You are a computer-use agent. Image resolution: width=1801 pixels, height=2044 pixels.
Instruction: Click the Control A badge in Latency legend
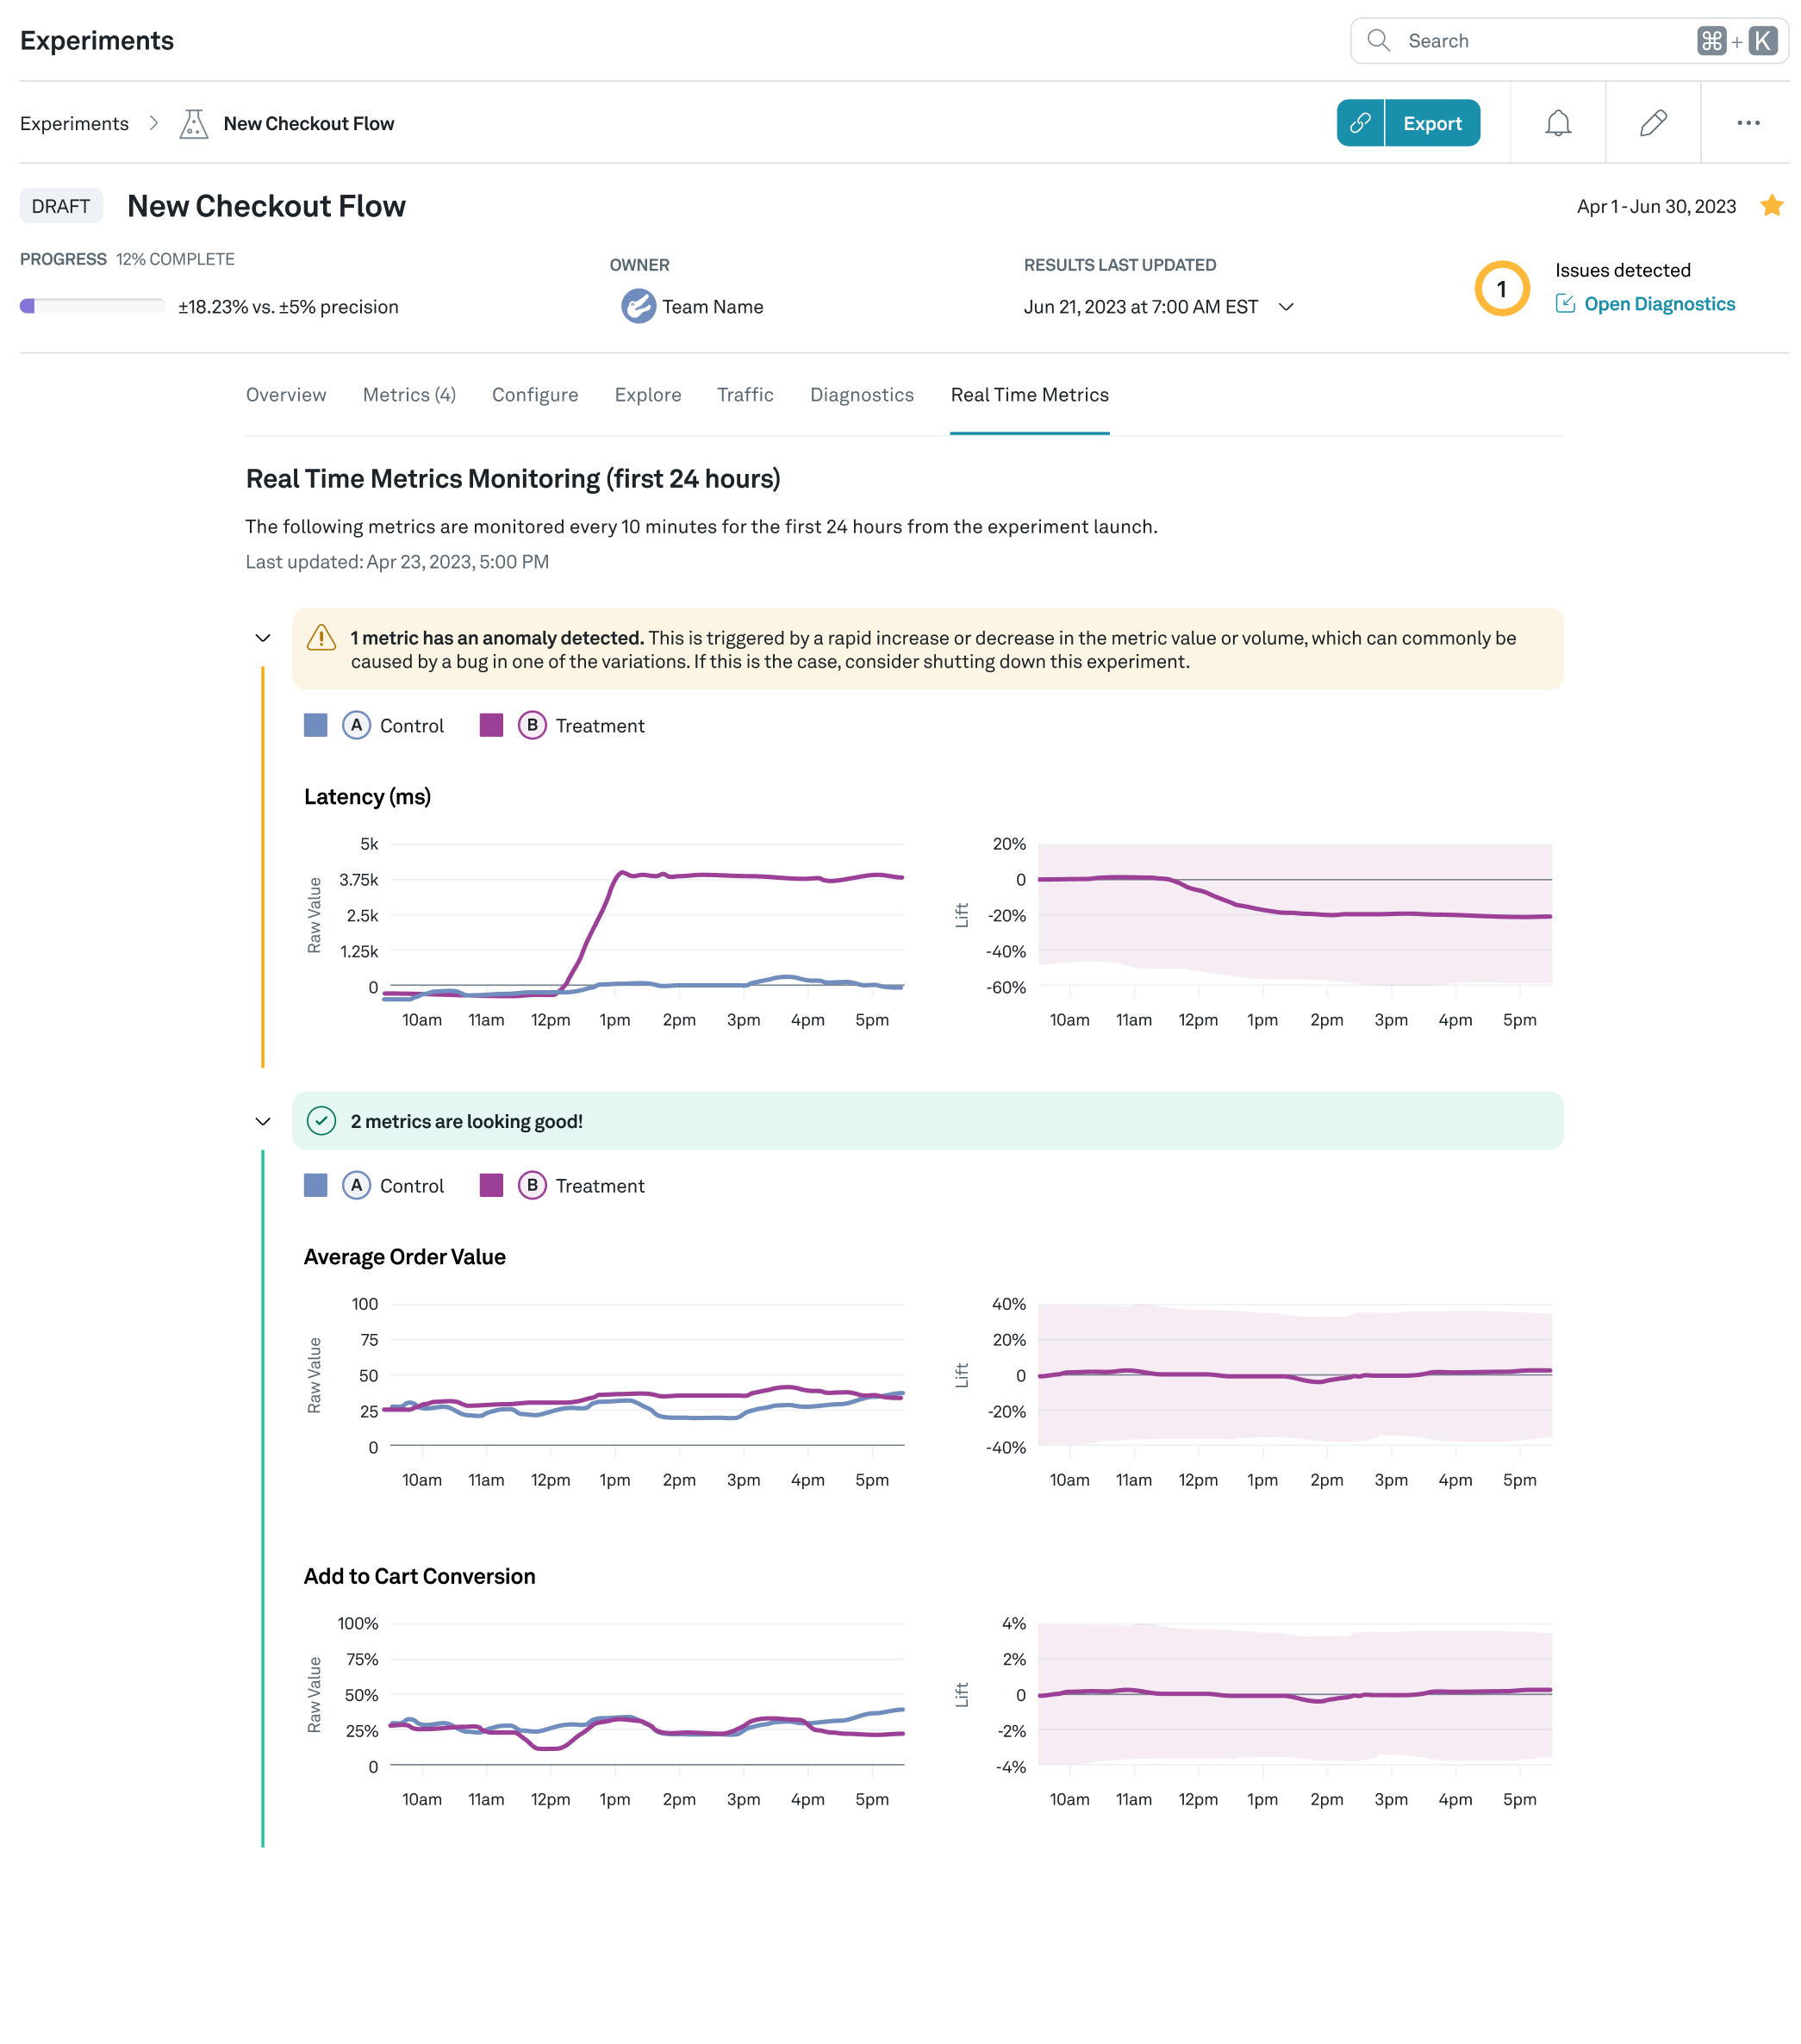click(356, 725)
